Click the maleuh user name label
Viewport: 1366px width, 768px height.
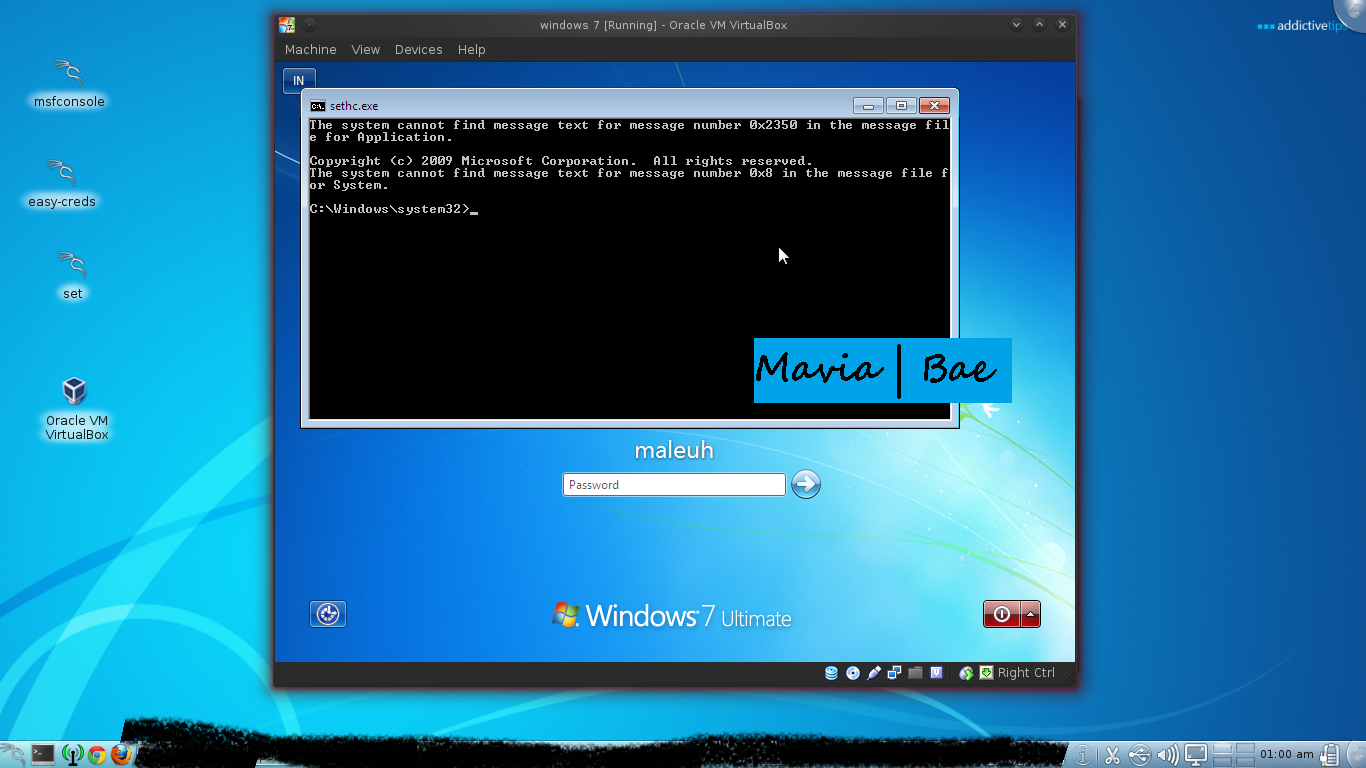point(674,450)
